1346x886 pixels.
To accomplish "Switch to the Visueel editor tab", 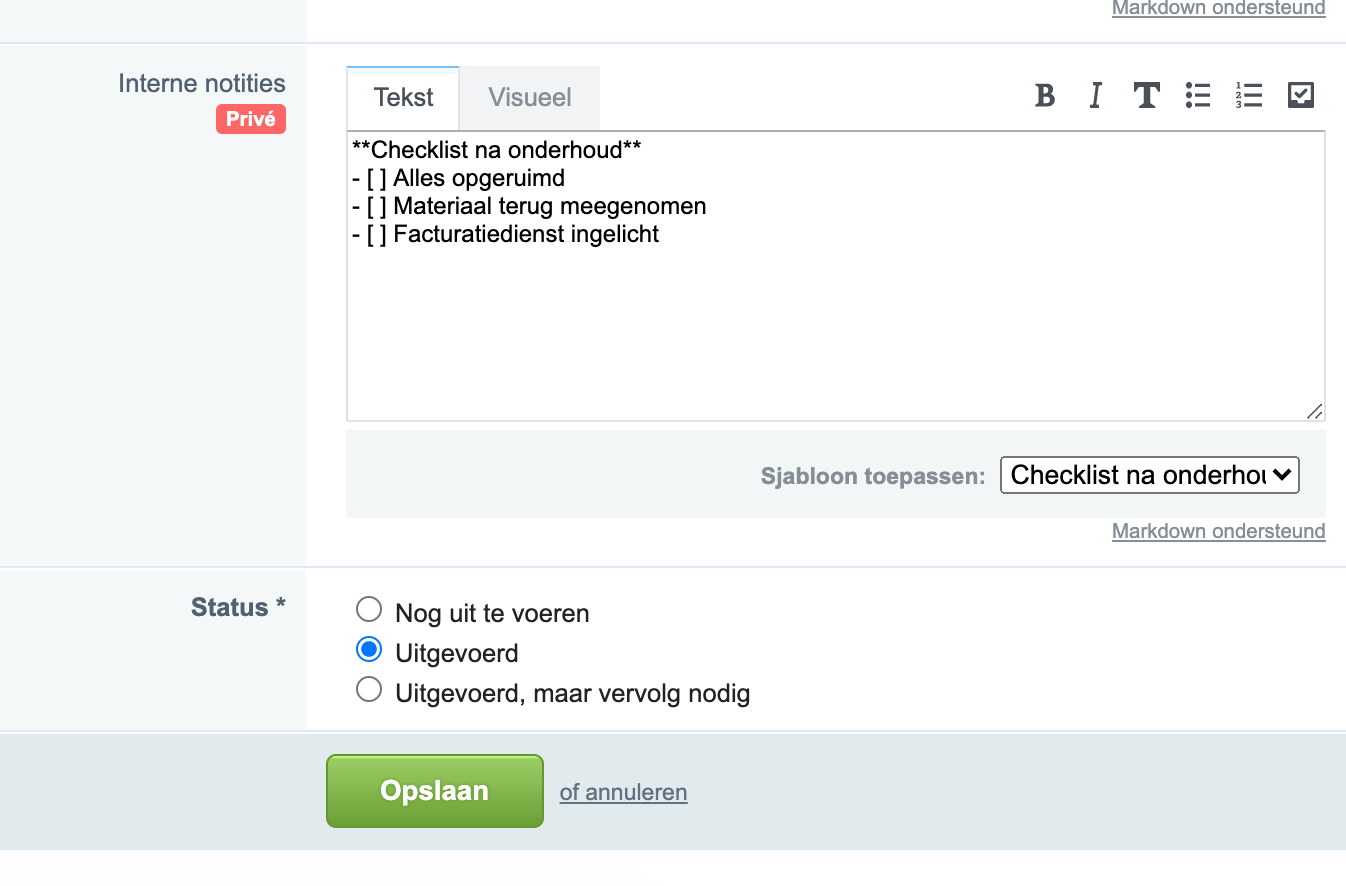I will 529,97.
